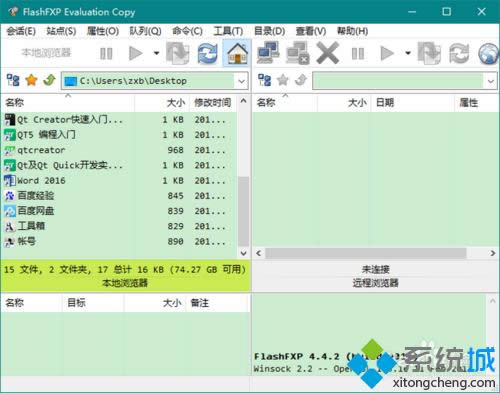Screen dimensions: 500x393
Task: Open the 属性(O) menu
Action: [x=103, y=31]
